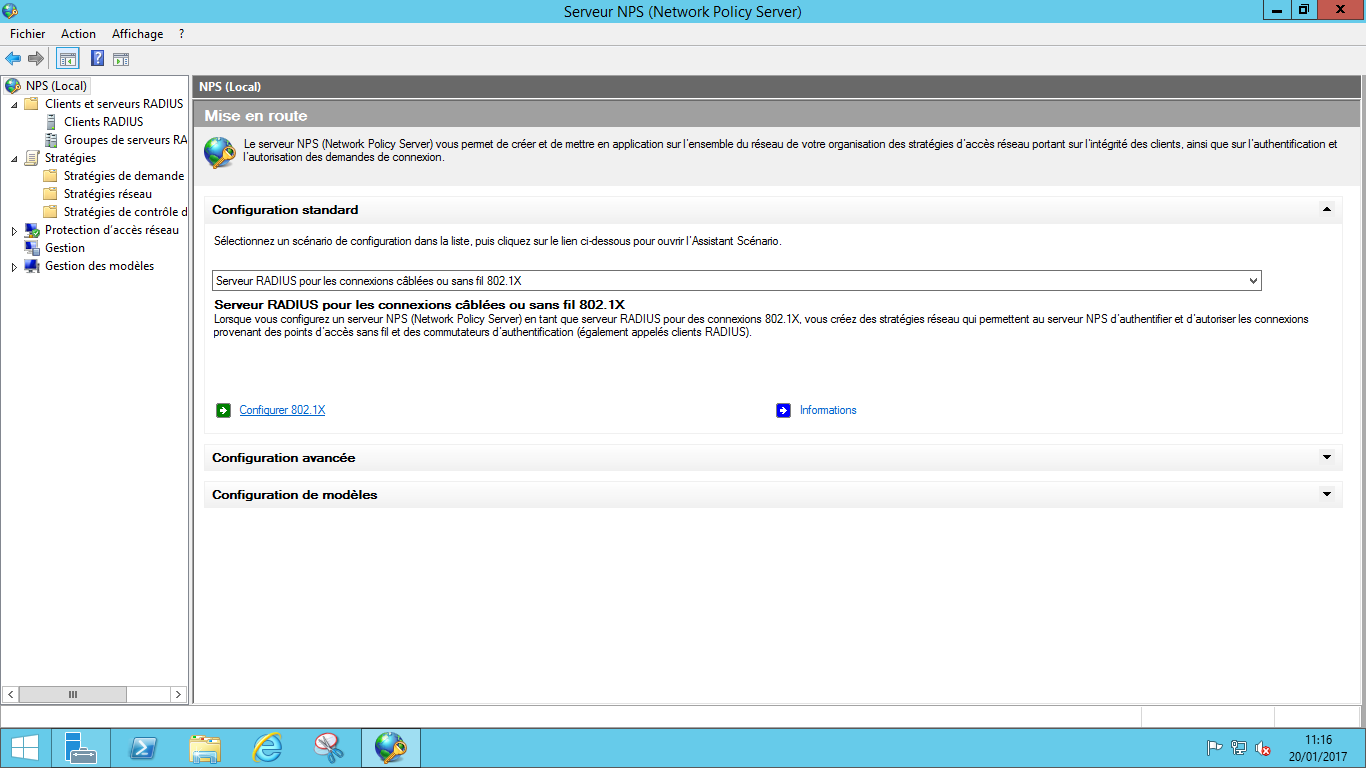
Task: Toggle the console tree toolbar icon
Action: point(67,59)
